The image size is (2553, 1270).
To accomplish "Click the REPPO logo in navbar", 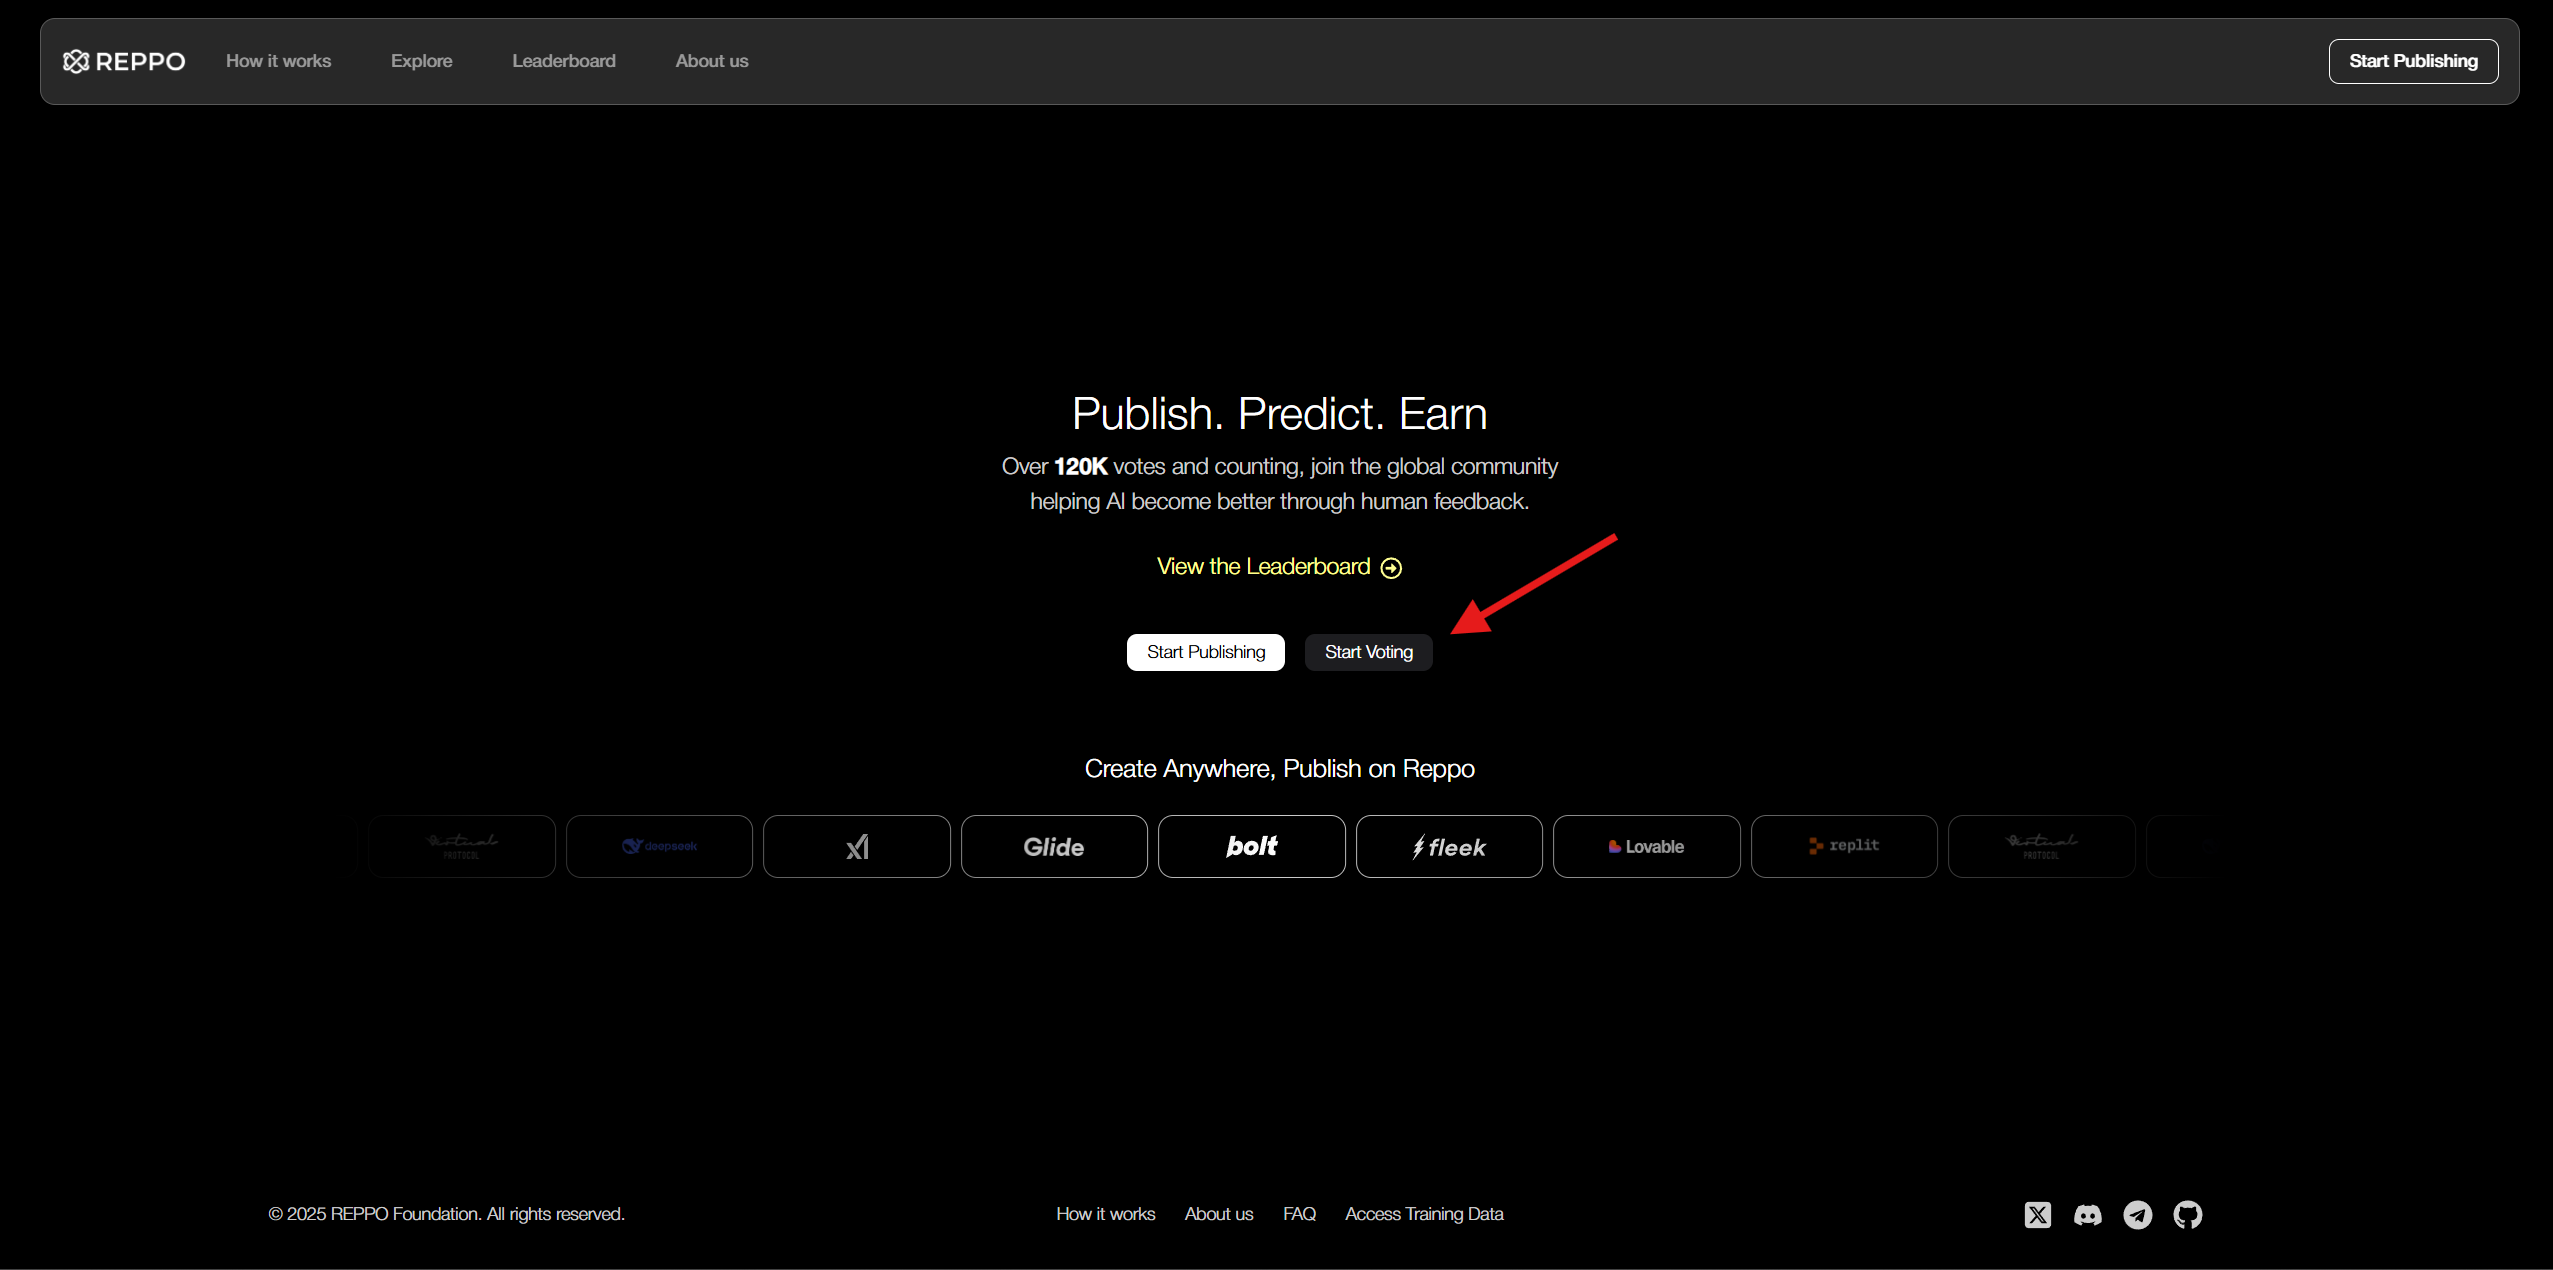I will tap(124, 61).
